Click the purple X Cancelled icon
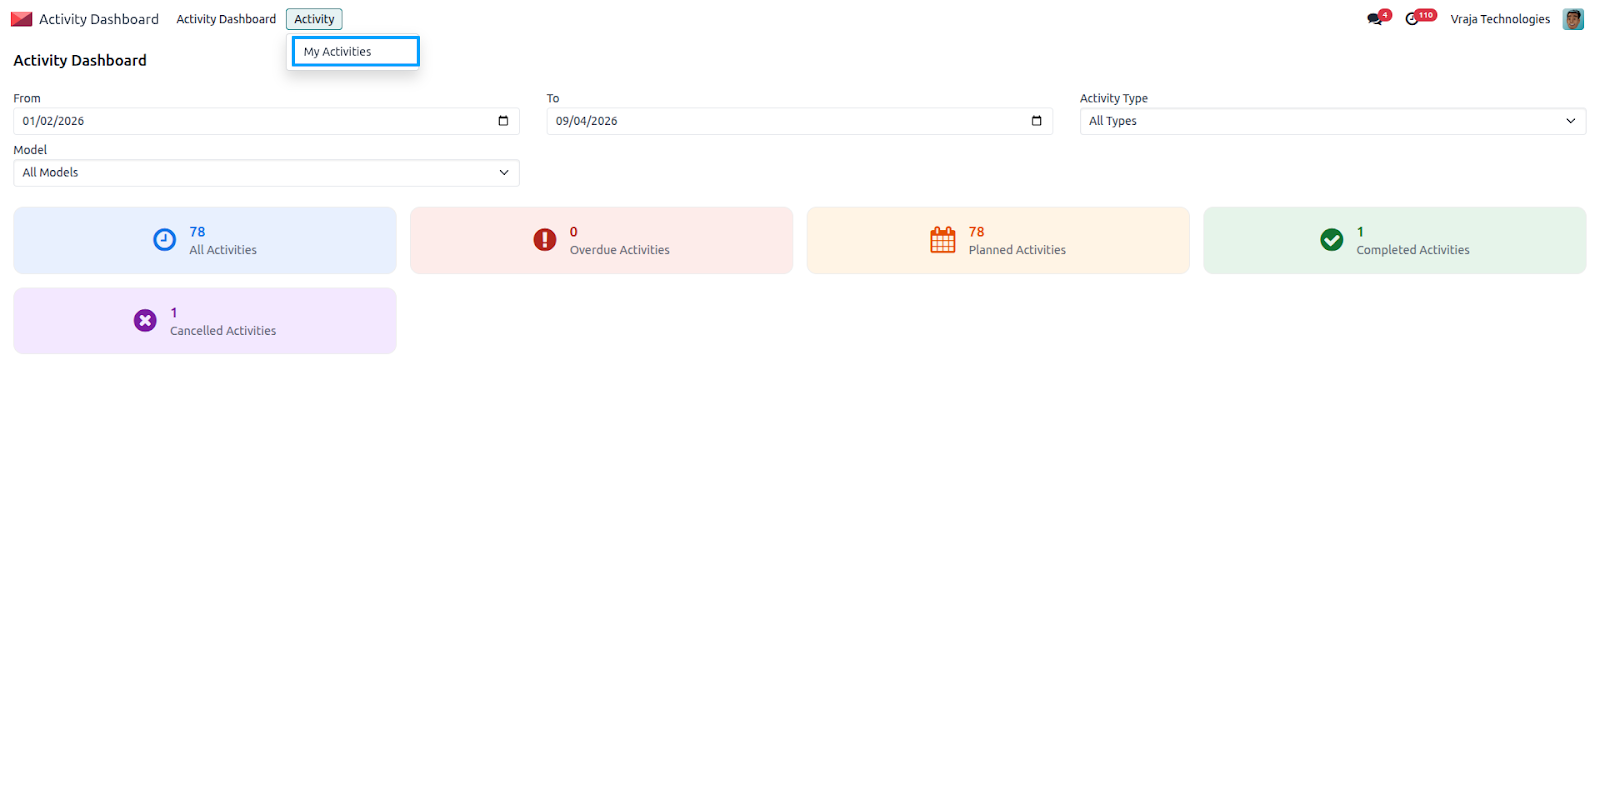Viewport: 1600px width, 805px height. point(145,320)
